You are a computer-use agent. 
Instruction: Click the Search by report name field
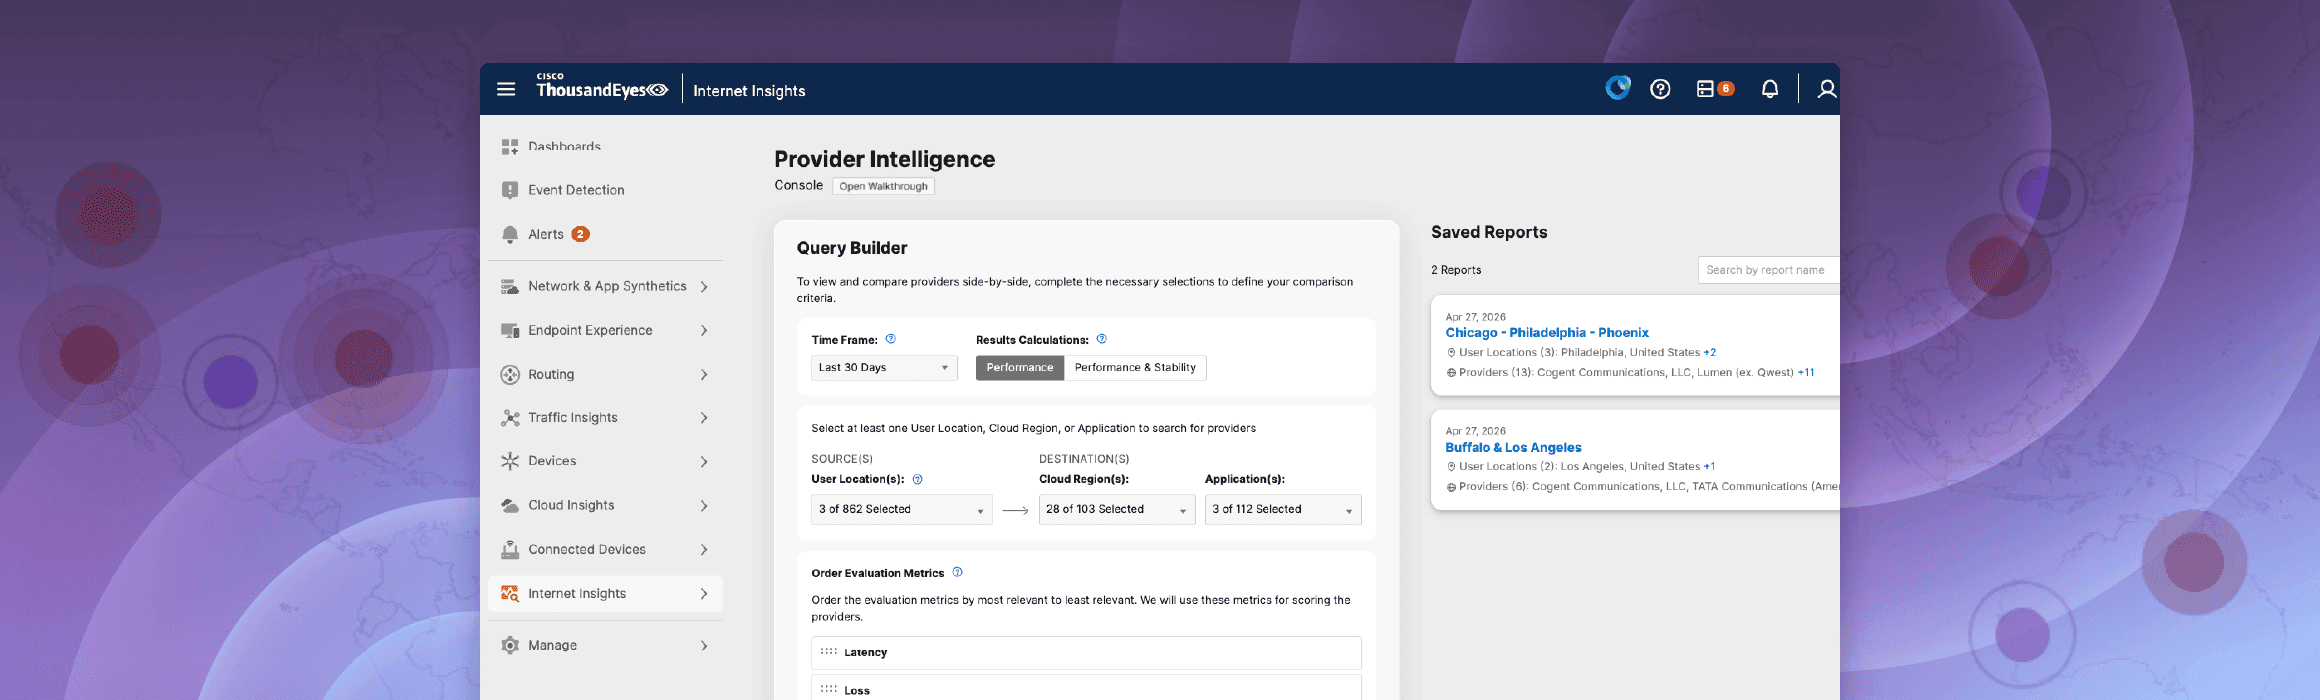click(1768, 270)
